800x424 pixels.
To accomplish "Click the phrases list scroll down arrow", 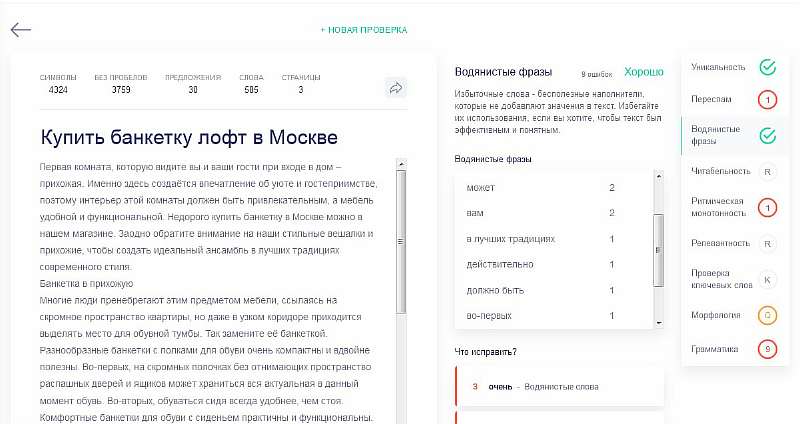I will (x=659, y=322).
